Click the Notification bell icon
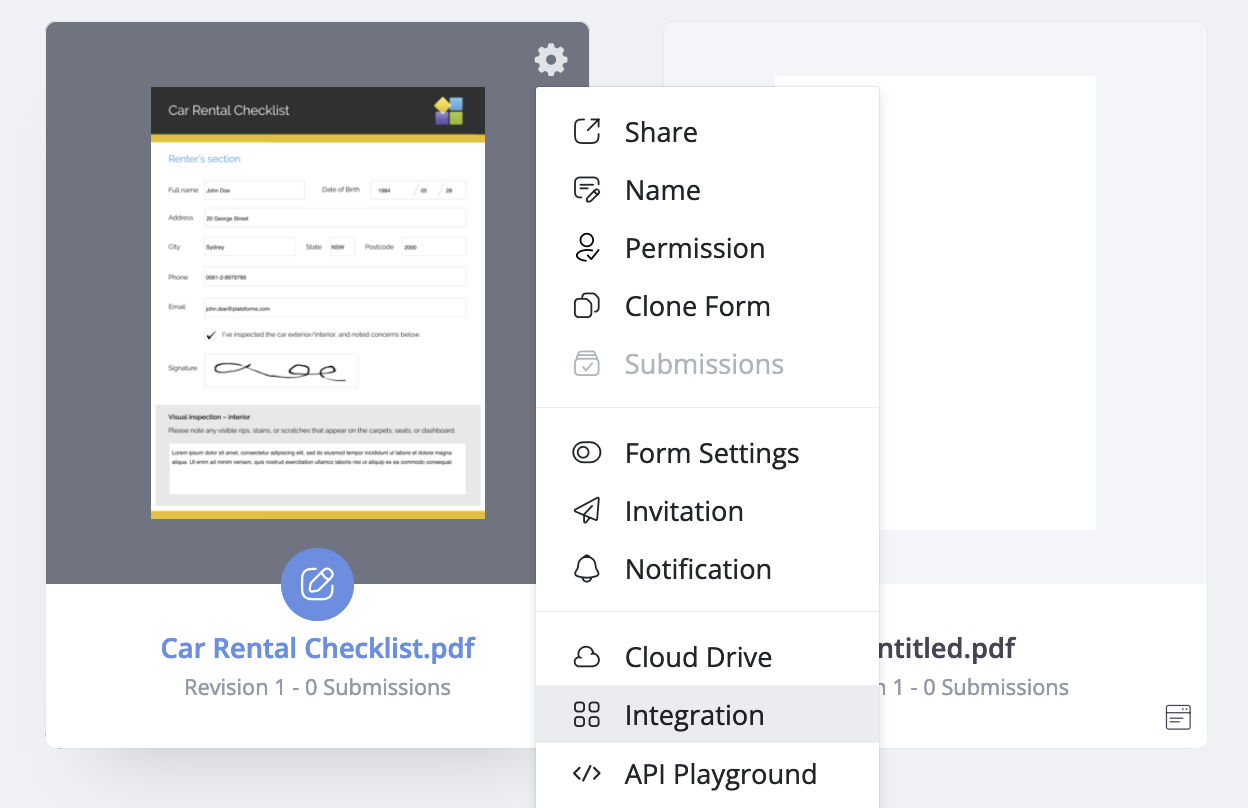This screenshot has height=808, width=1248. (x=587, y=569)
